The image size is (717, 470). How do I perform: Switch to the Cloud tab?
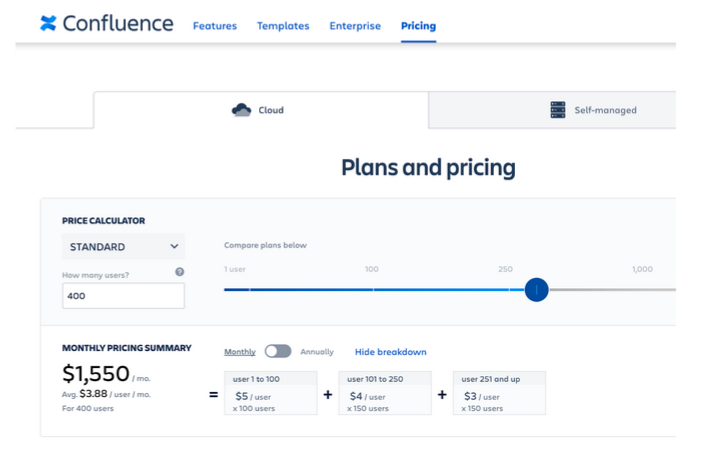pos(261,110)
